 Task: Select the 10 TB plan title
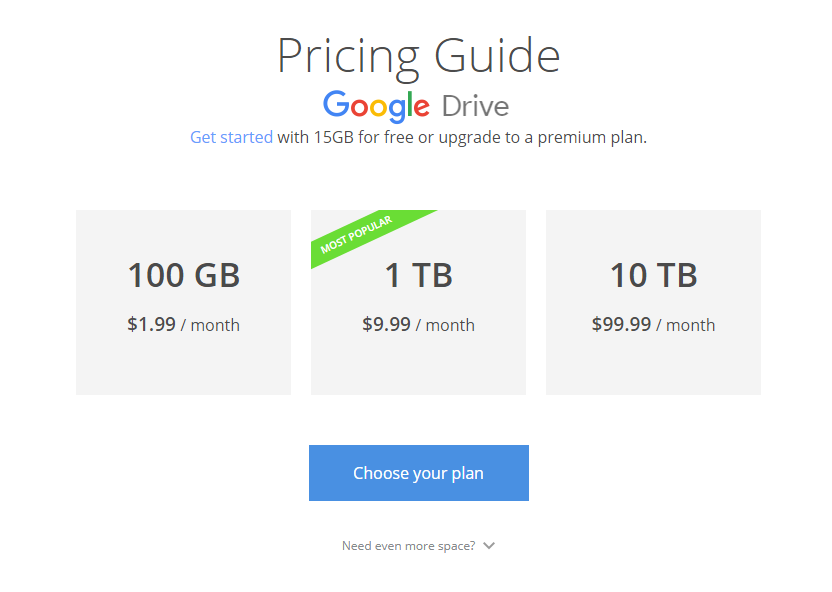click(653, 275)
